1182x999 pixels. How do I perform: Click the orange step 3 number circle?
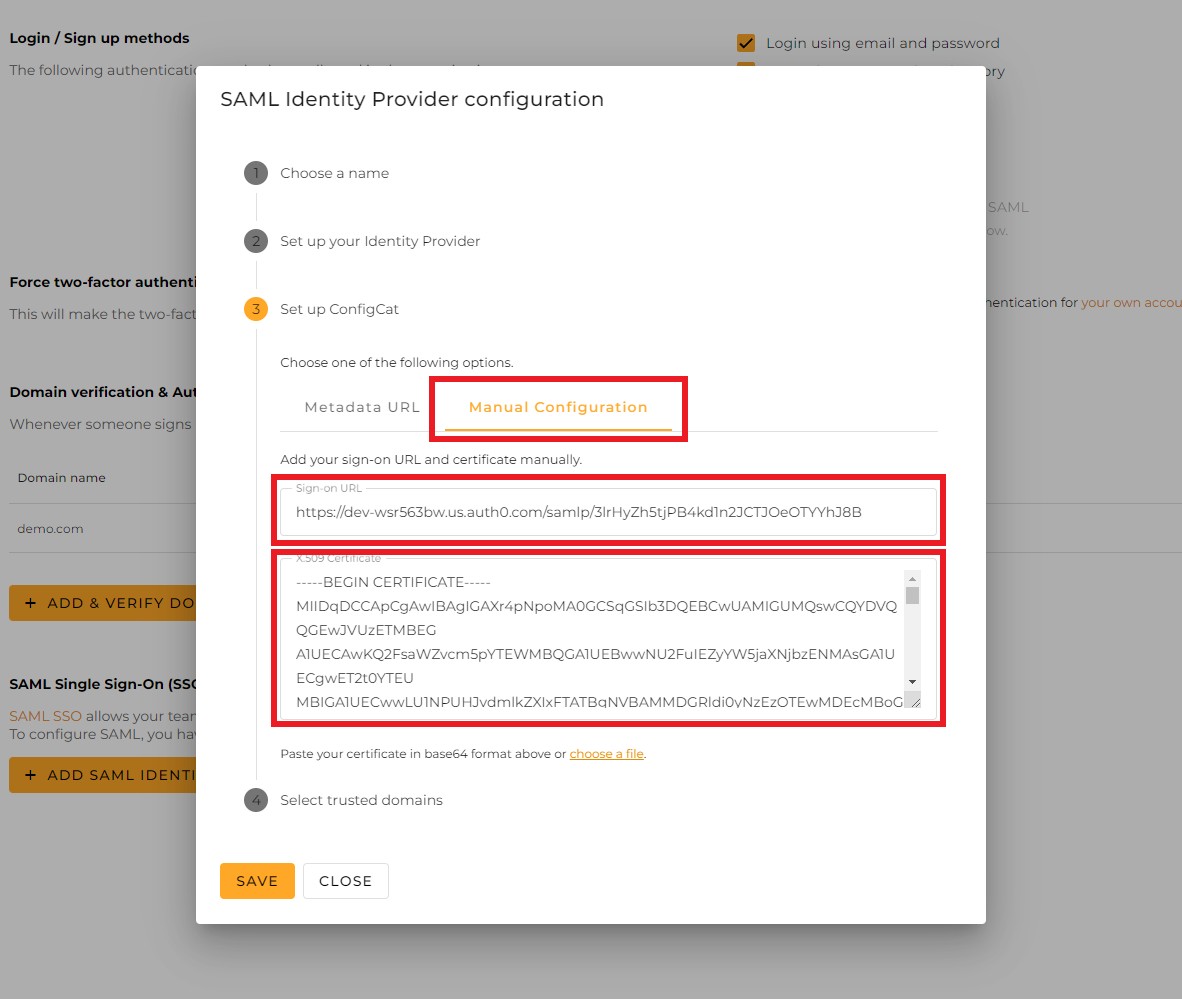point(256,309)
